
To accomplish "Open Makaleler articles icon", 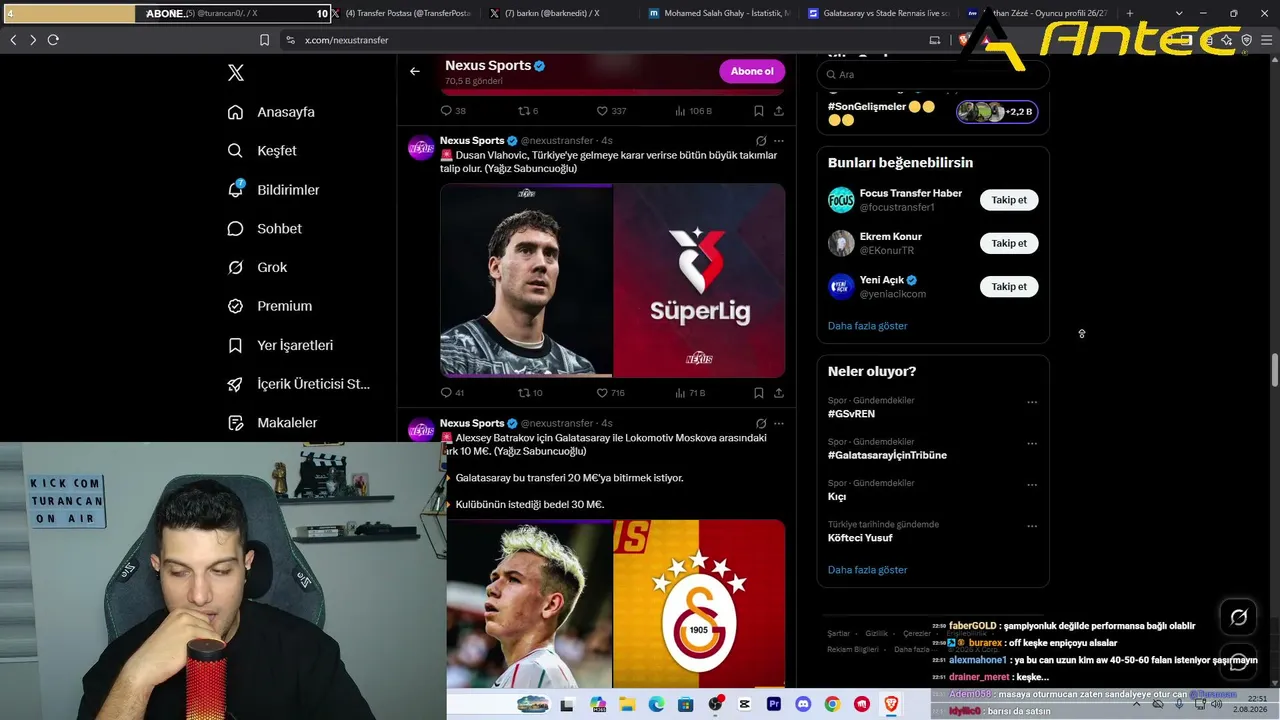I will (236, 423).
